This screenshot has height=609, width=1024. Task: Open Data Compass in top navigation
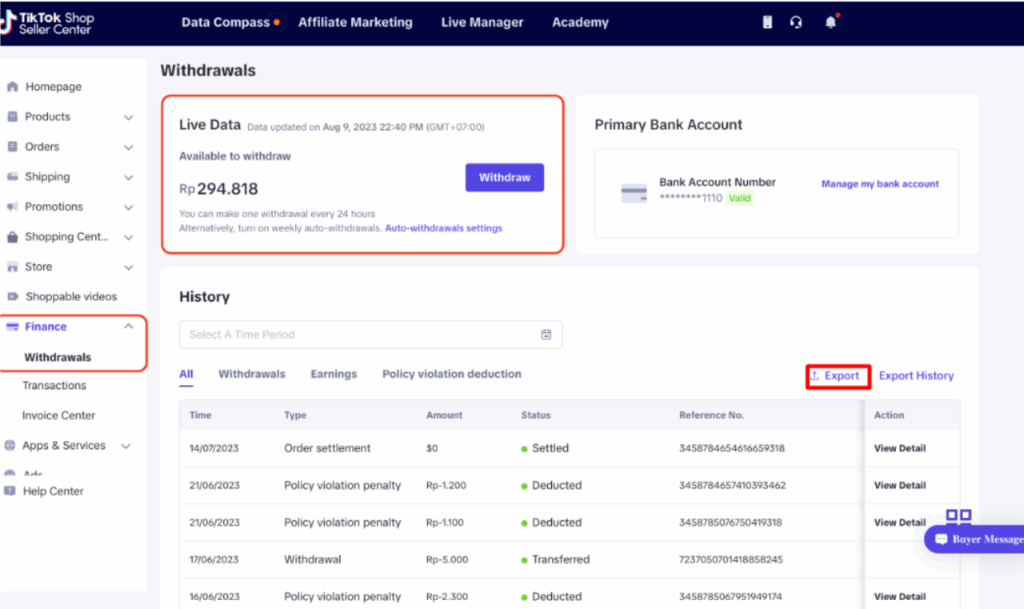(x=226, y=22)
